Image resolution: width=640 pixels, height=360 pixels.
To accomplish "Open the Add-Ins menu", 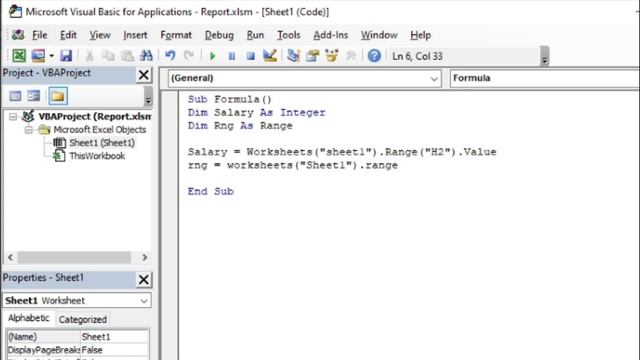I will click(x=331, y=35).
